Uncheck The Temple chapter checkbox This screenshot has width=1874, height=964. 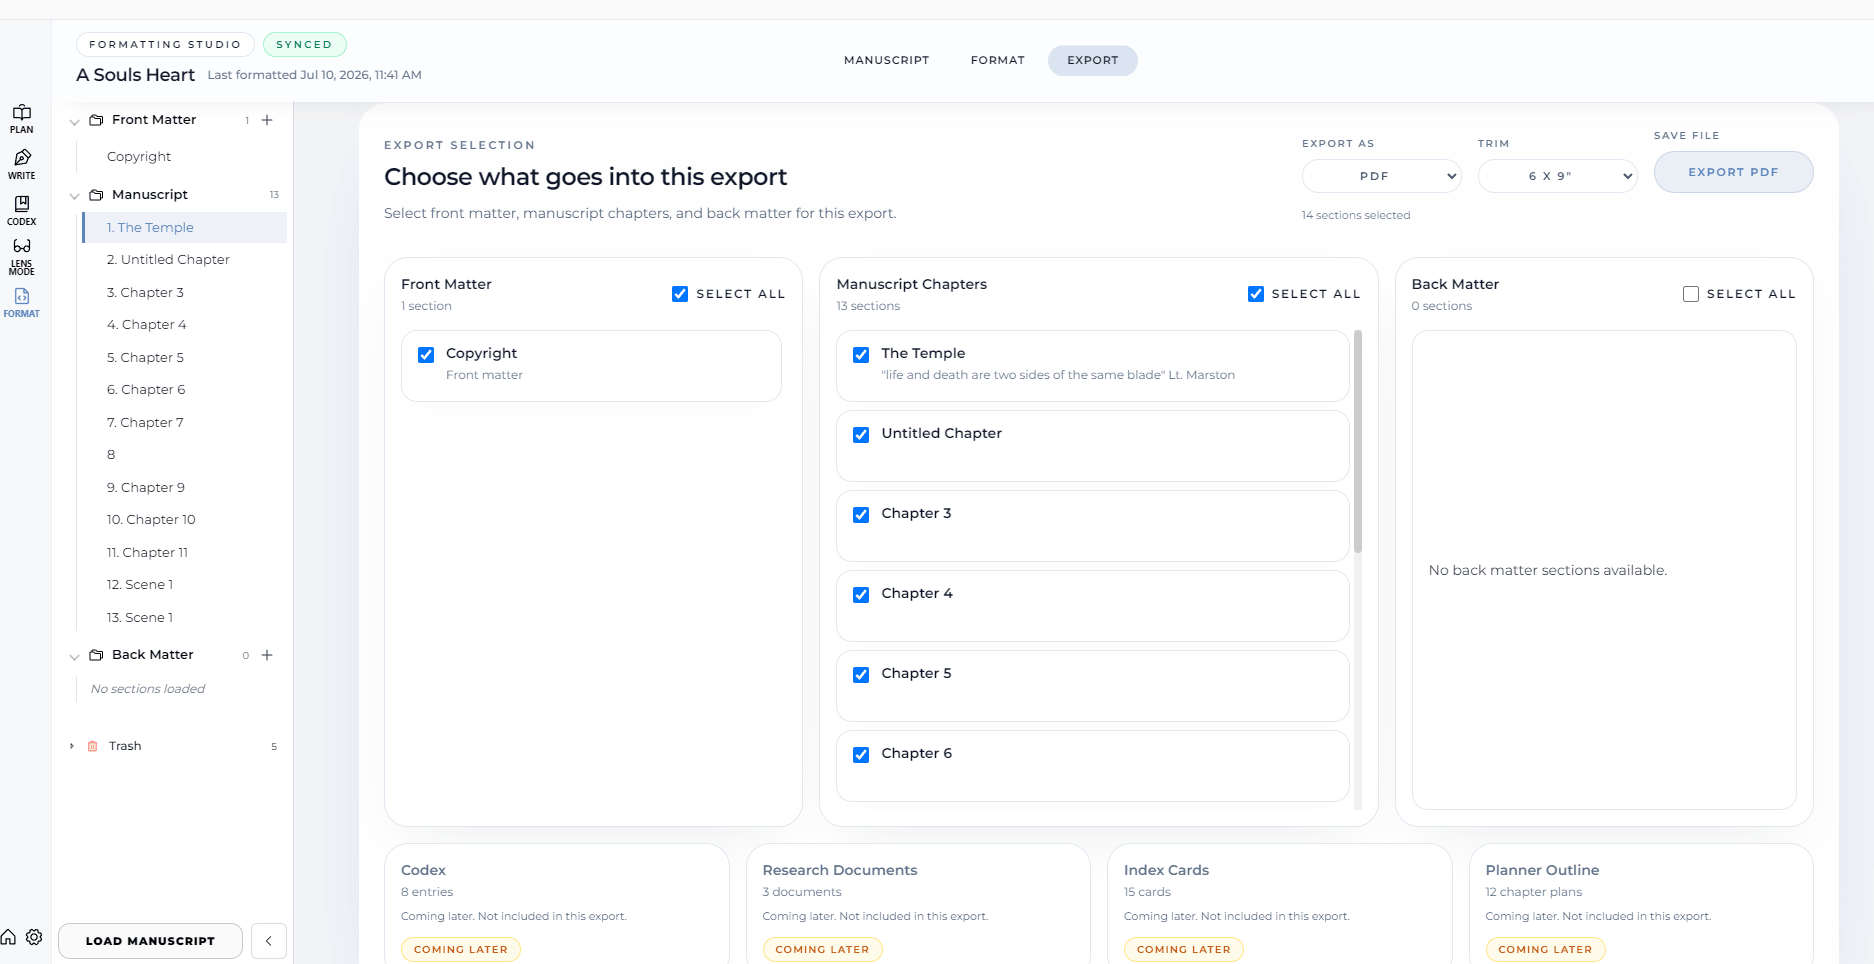click(x=861, y=355)
